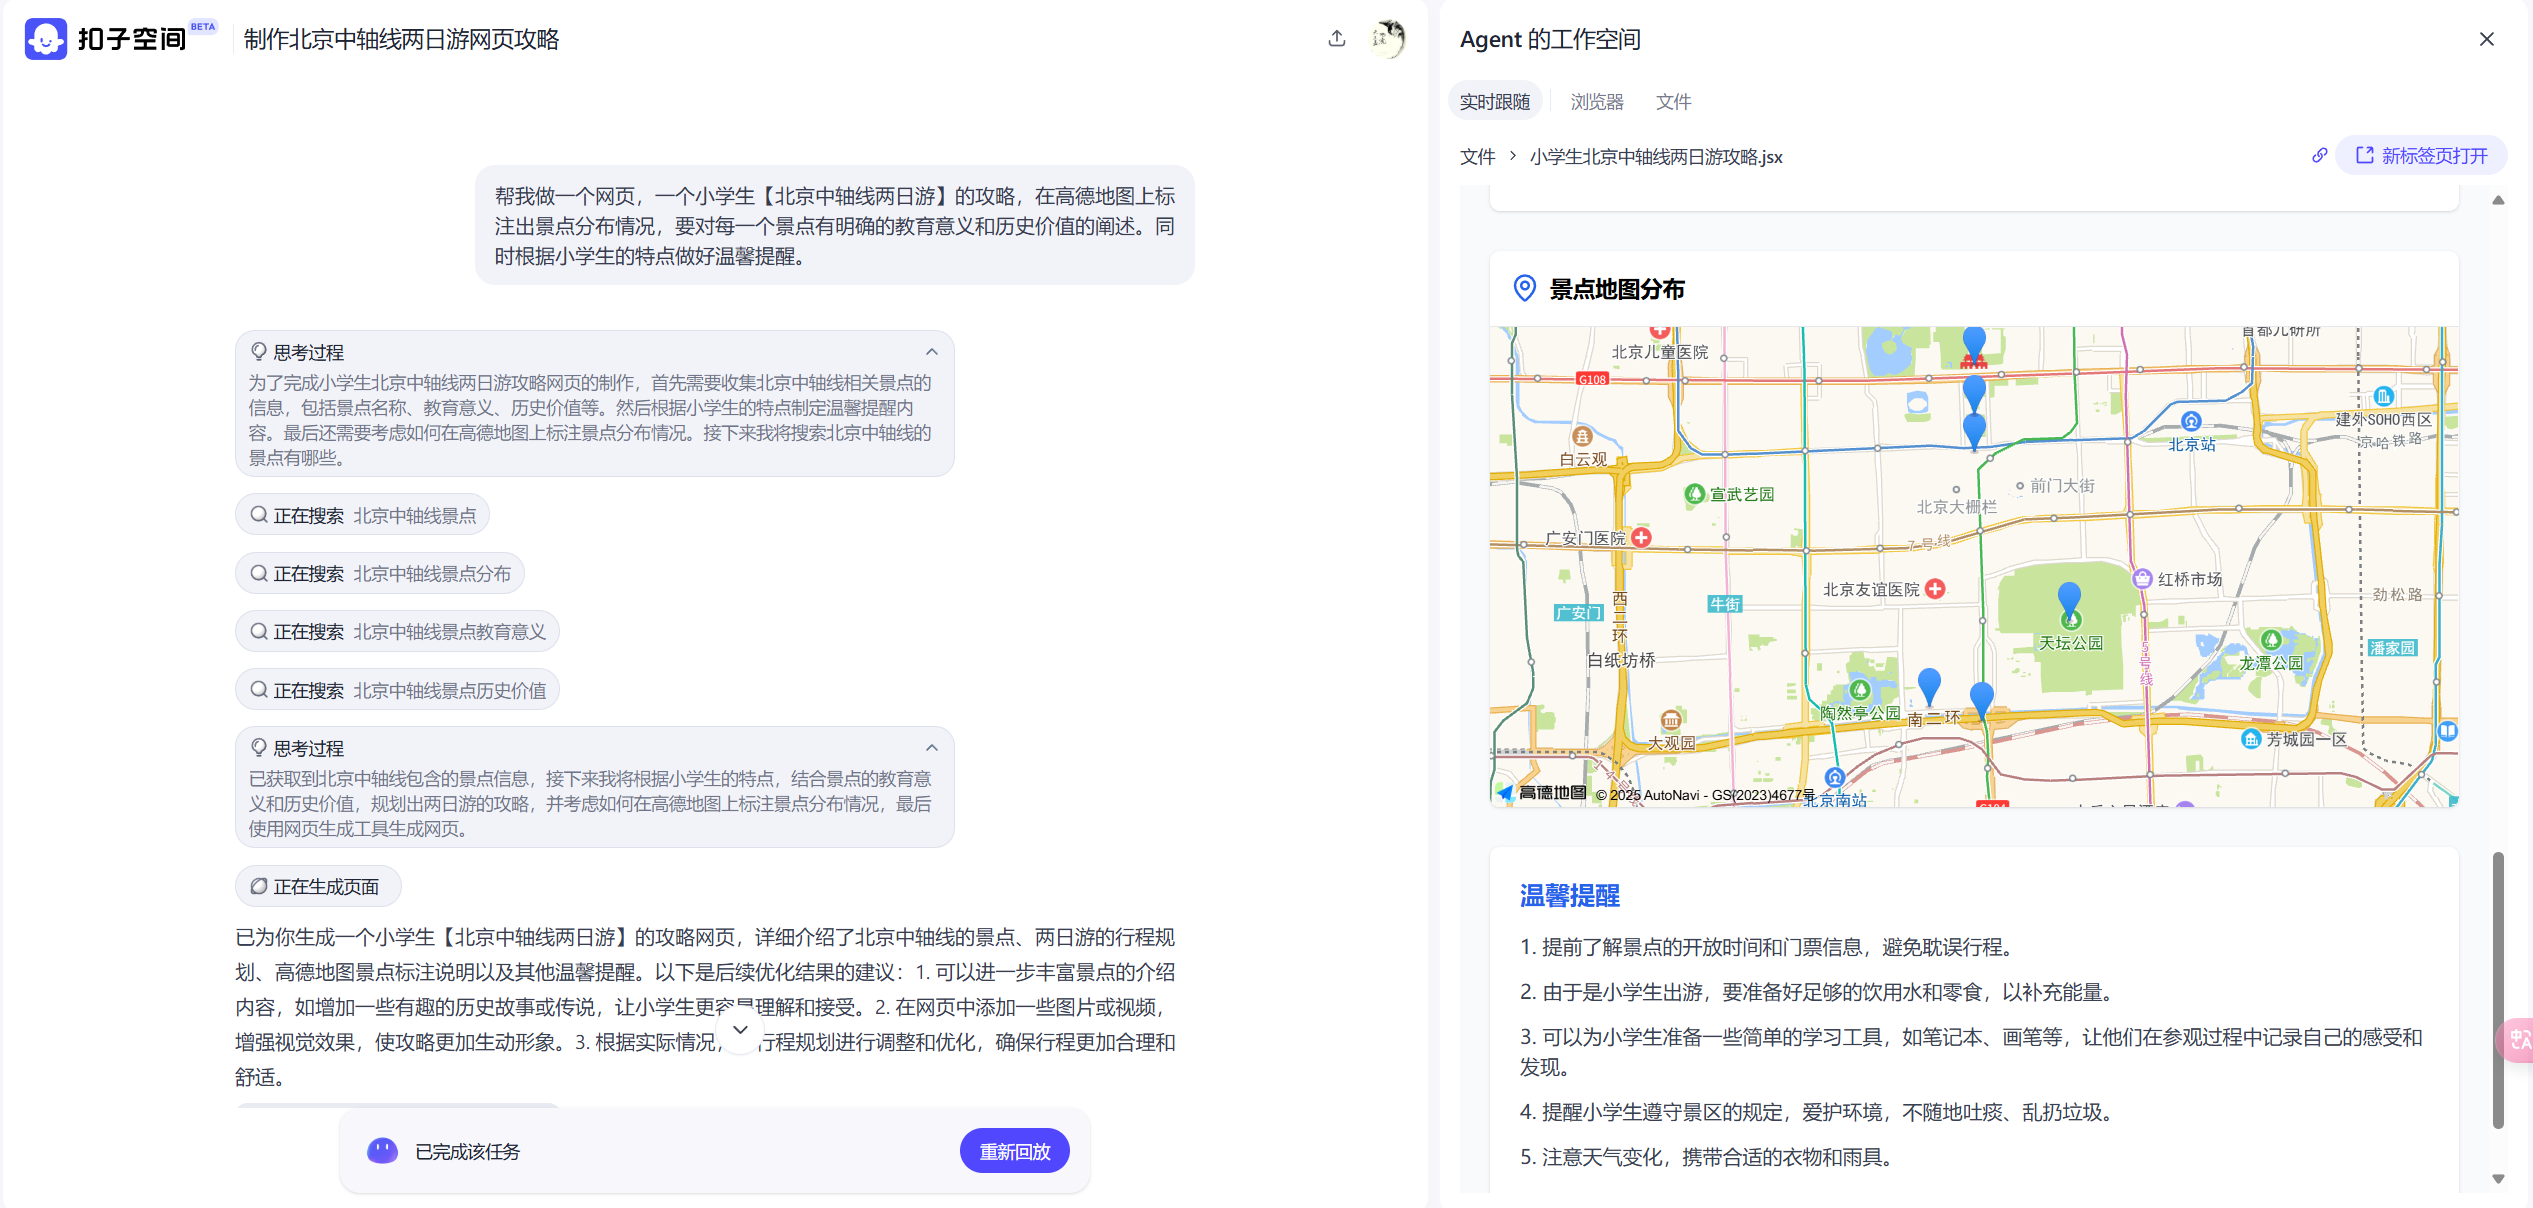Screen dimensions: 2533x1208
Task: Click the pink floating translate icon
Action: tap(2517, 1040)
